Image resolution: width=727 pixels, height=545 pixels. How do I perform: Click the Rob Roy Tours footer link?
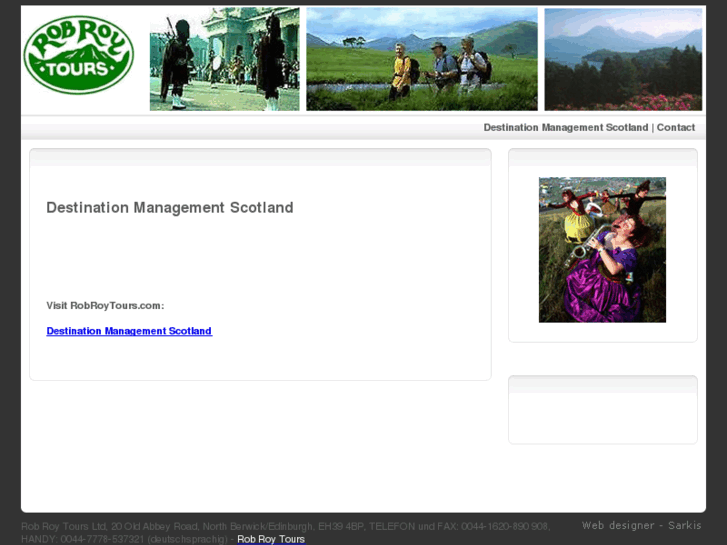click(271, 539)
